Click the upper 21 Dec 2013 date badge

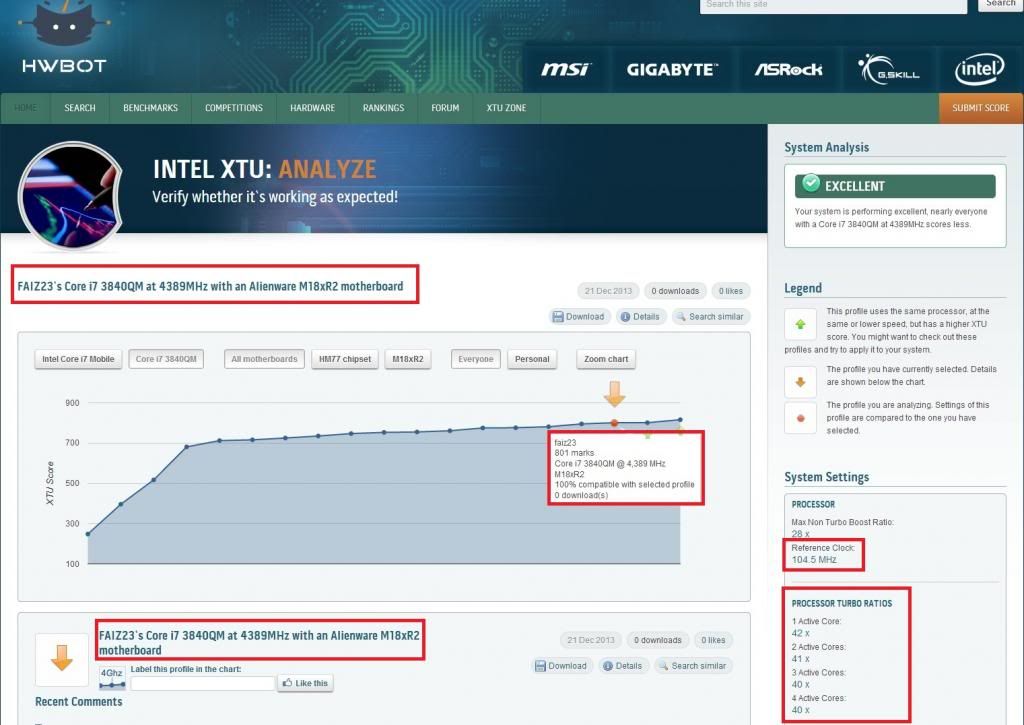[x=608, y=291]
